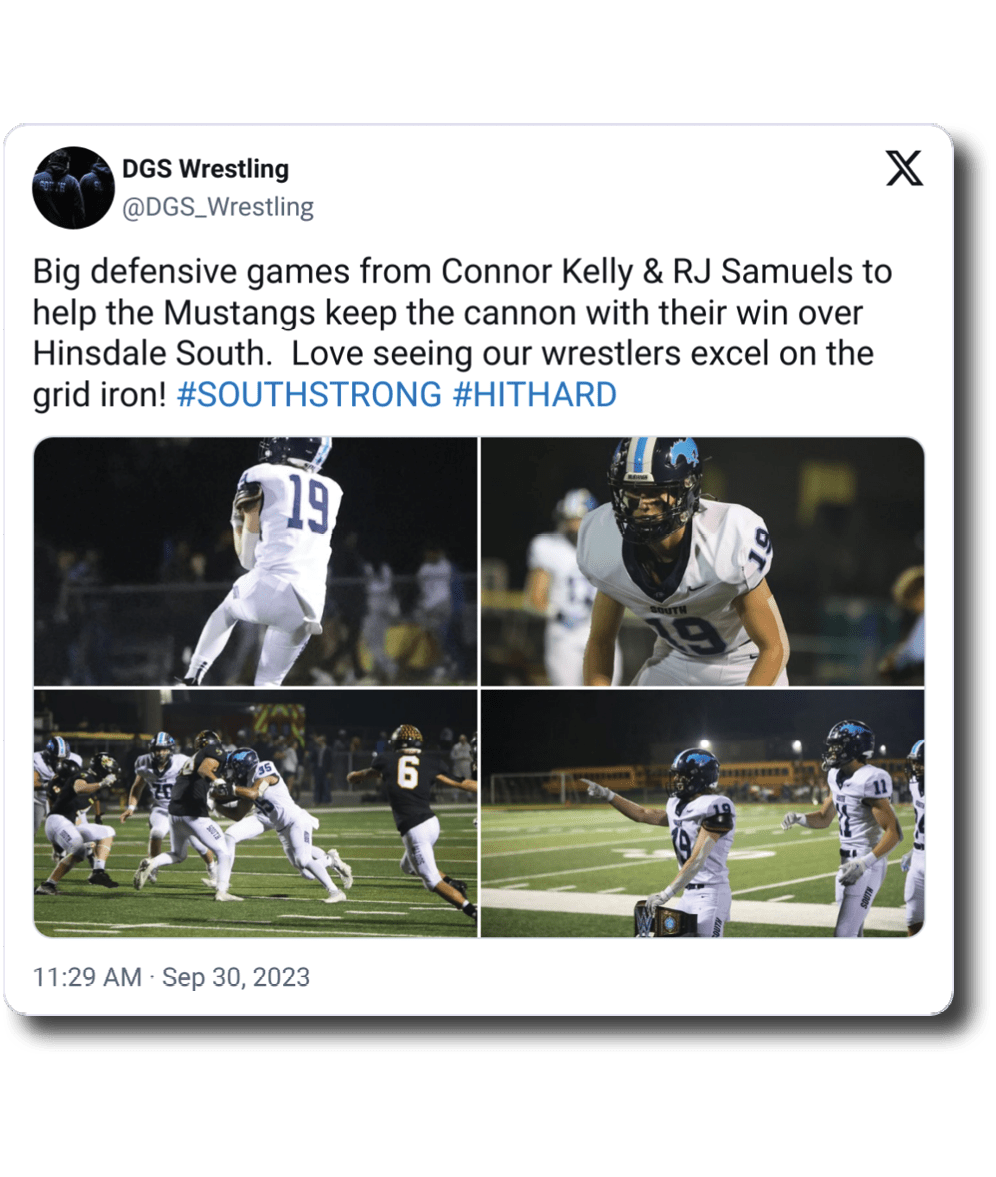The height and width of the screenshot is (1177, 996).
Task: View the close-up photo of crouching player 19
Action: pos(702,561)
